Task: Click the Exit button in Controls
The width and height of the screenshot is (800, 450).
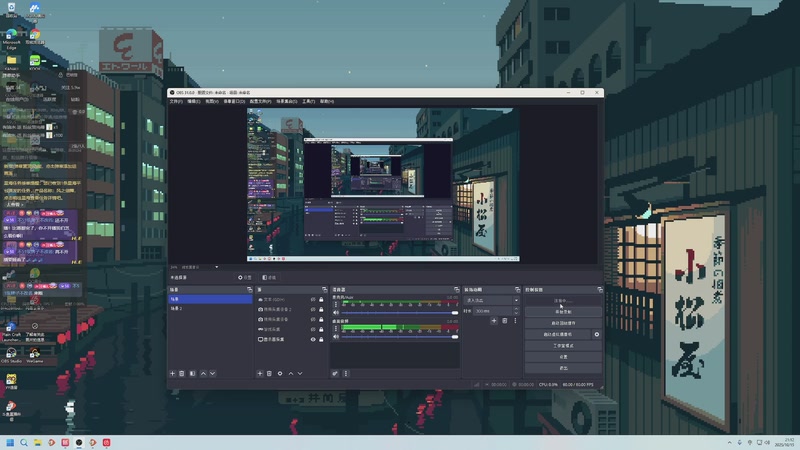Action: pyautogui.click(x=563, y=368)
